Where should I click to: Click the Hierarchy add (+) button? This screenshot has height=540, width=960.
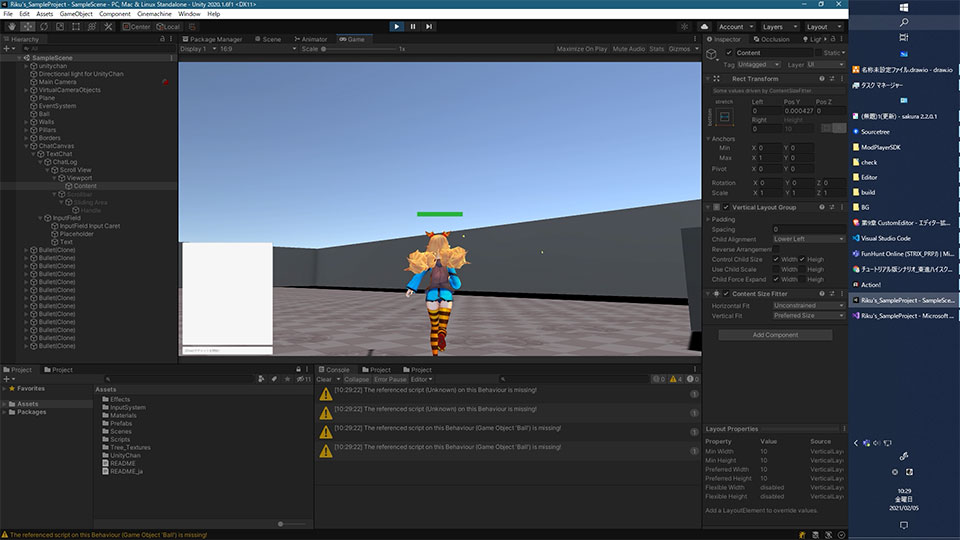[7, 48]
